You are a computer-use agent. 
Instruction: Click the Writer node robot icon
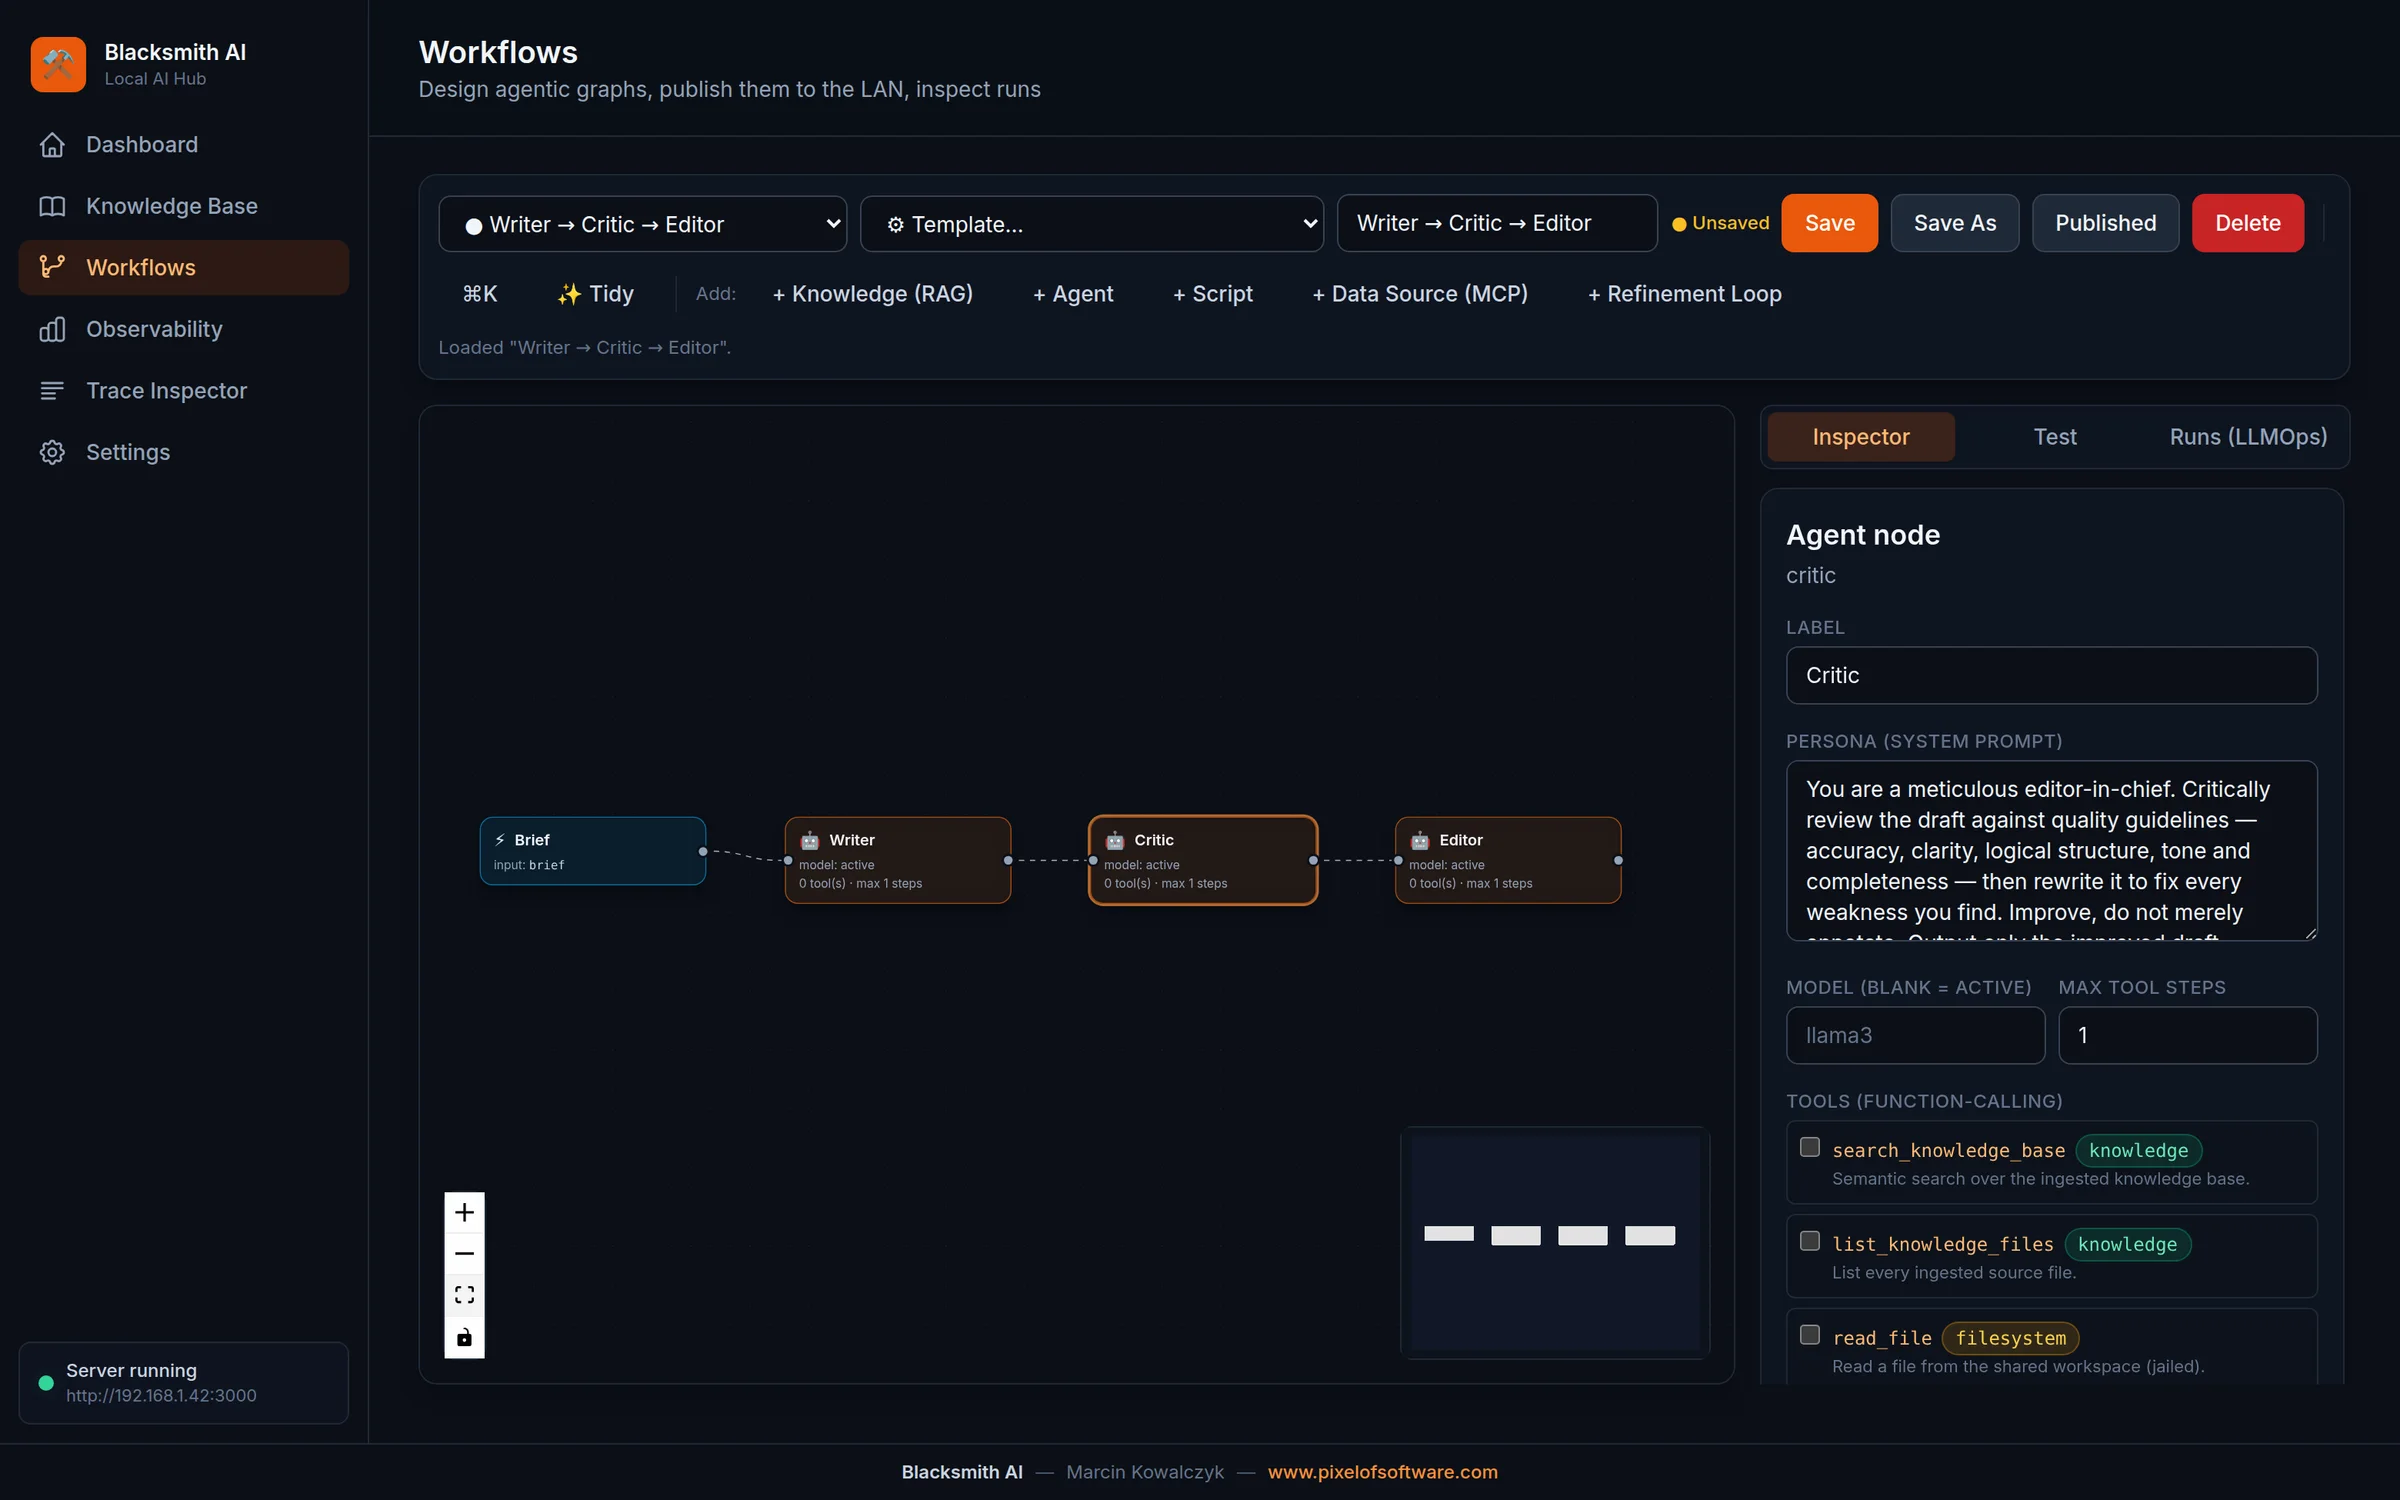(x=810, y=840)
